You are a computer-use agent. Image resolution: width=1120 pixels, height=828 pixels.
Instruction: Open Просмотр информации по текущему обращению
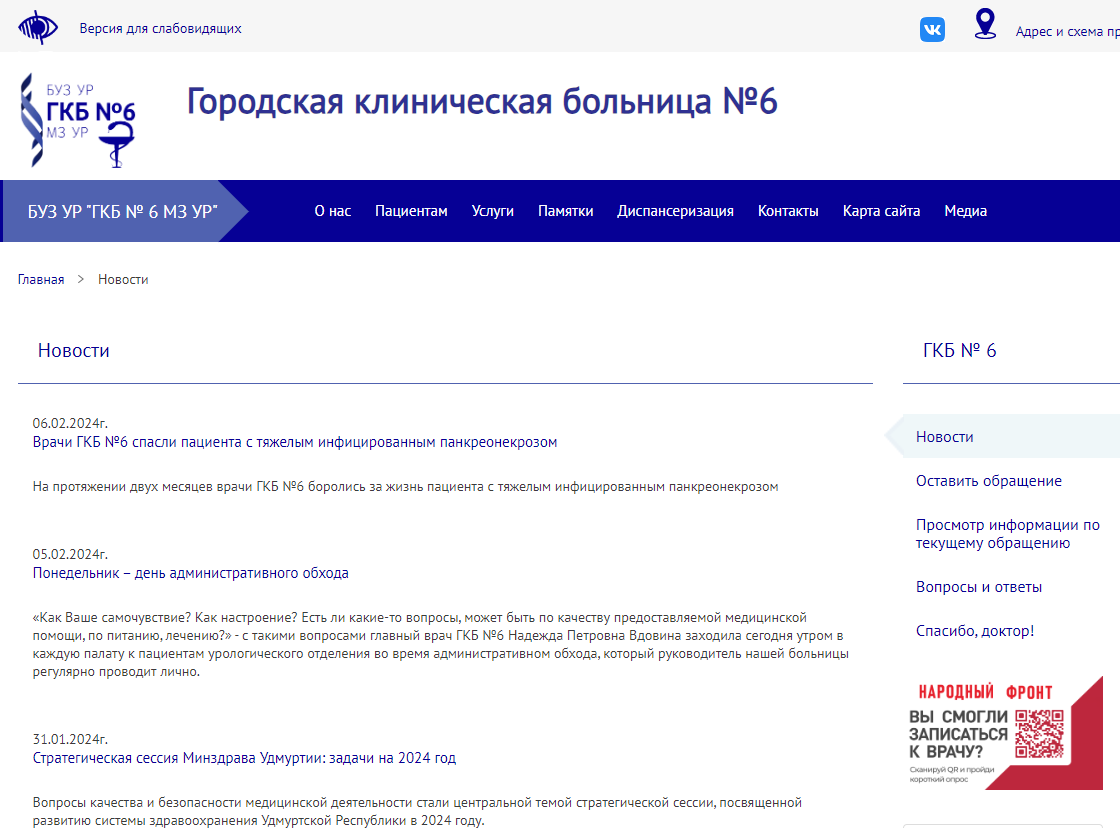click(x=1008, y=534)
